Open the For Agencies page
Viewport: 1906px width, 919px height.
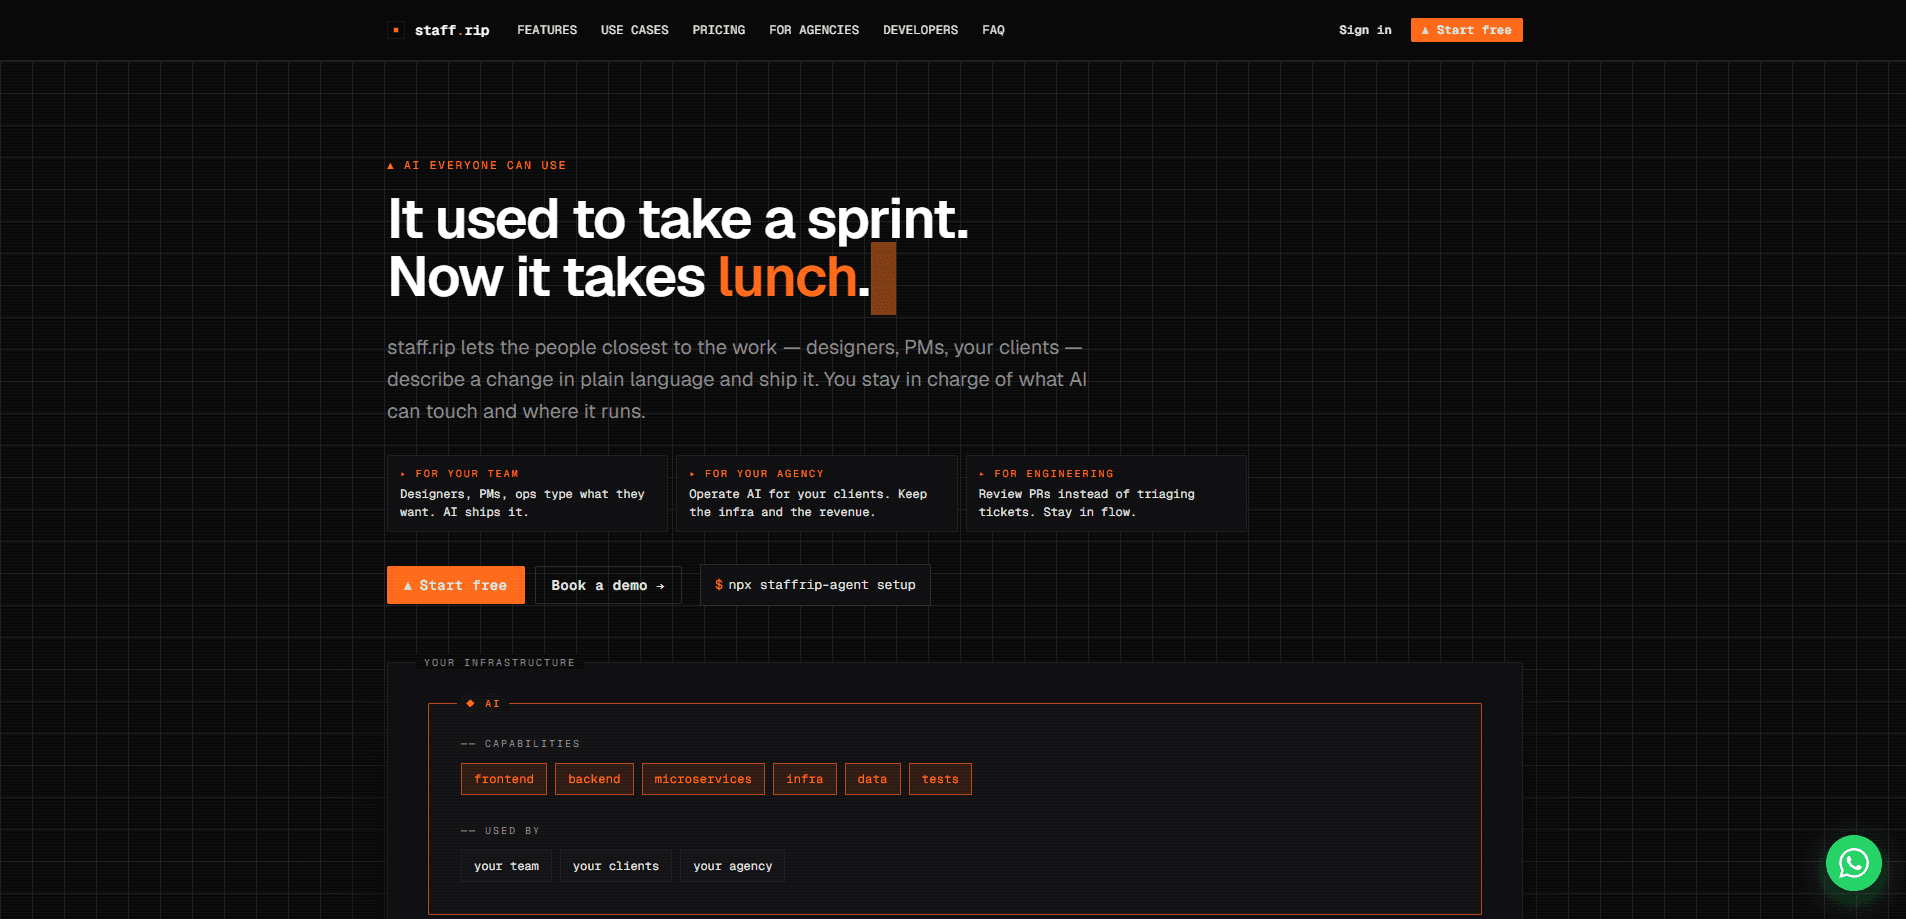point(814,30)
